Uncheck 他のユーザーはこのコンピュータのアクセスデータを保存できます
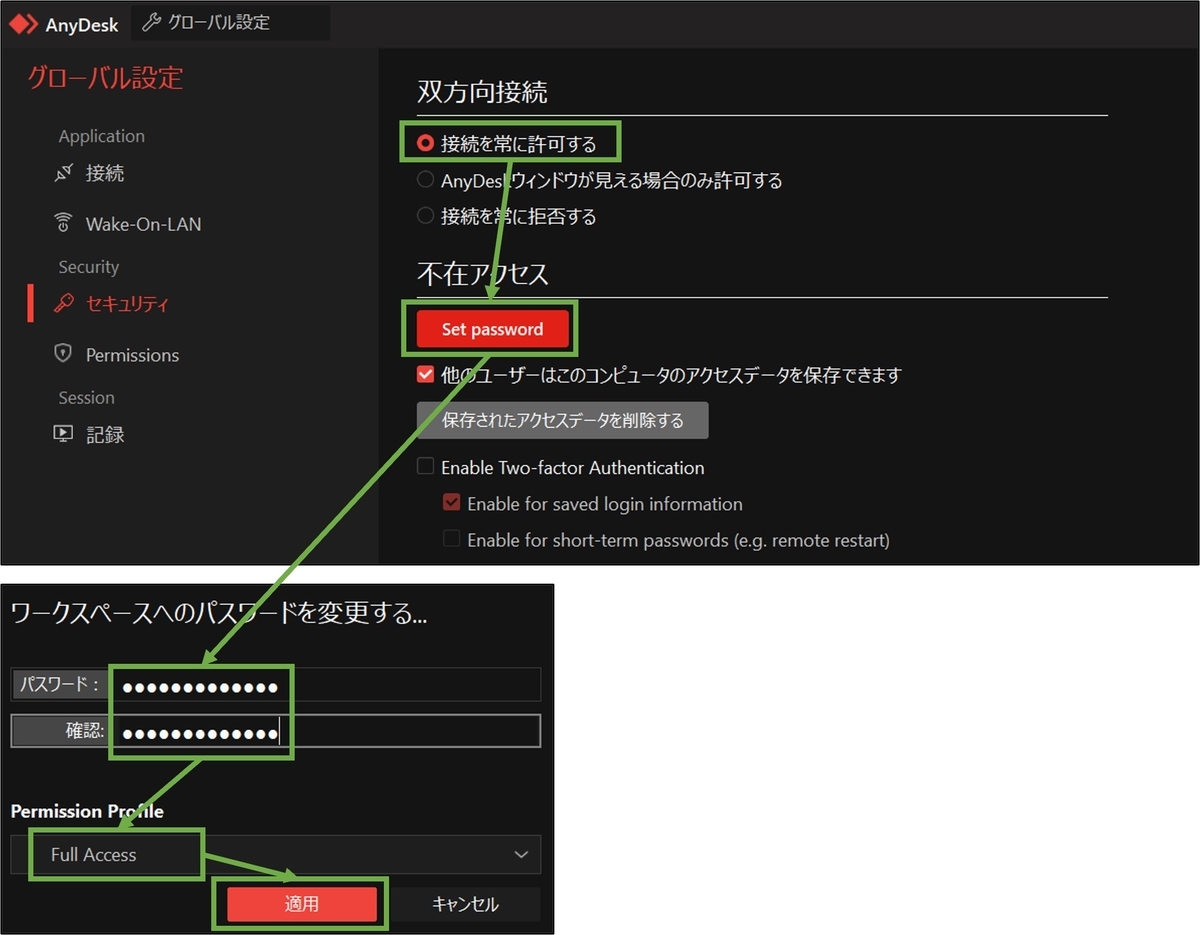 pos(425,375)
